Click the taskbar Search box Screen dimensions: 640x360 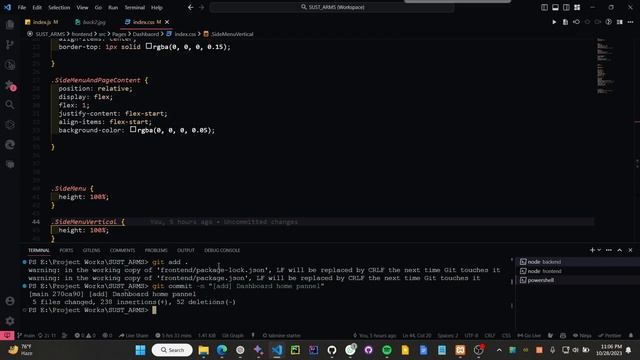172,350
